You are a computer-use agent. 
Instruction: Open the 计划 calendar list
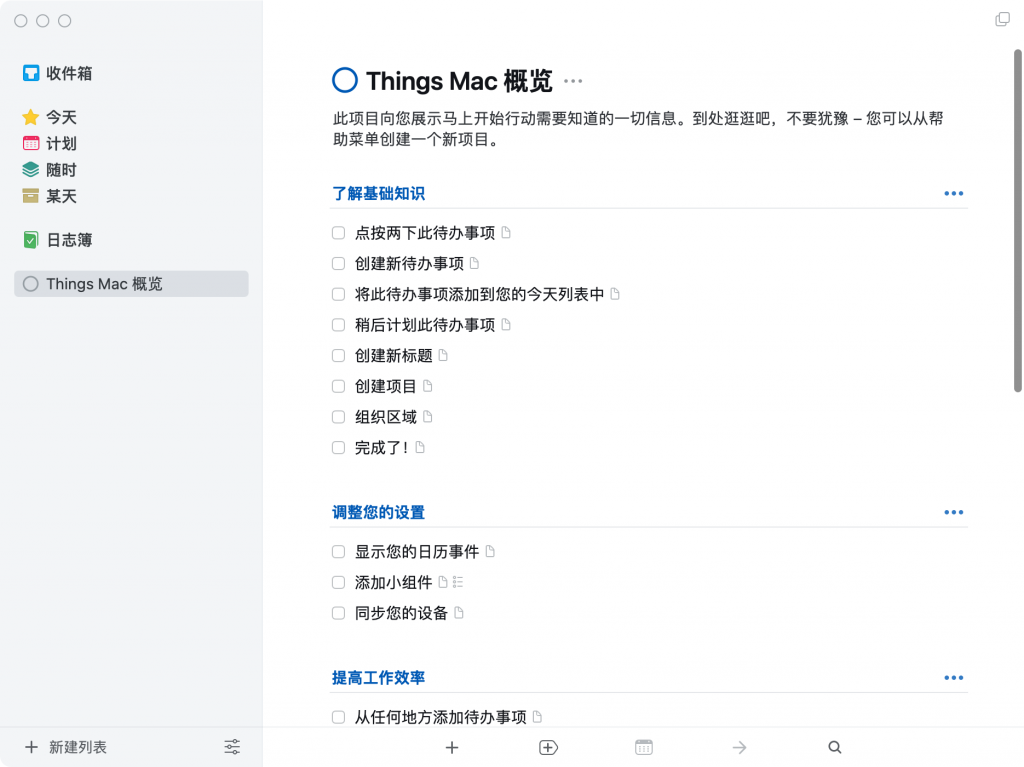pos(62,143)
